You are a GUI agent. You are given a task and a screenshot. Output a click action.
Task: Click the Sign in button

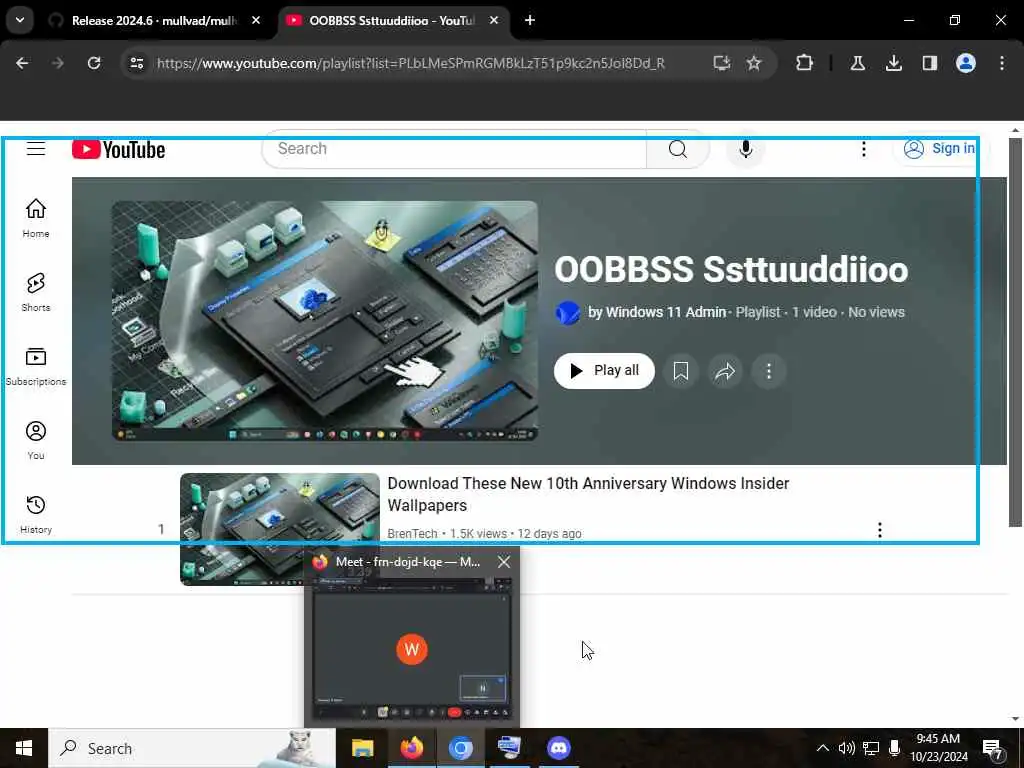pos(940,149)
